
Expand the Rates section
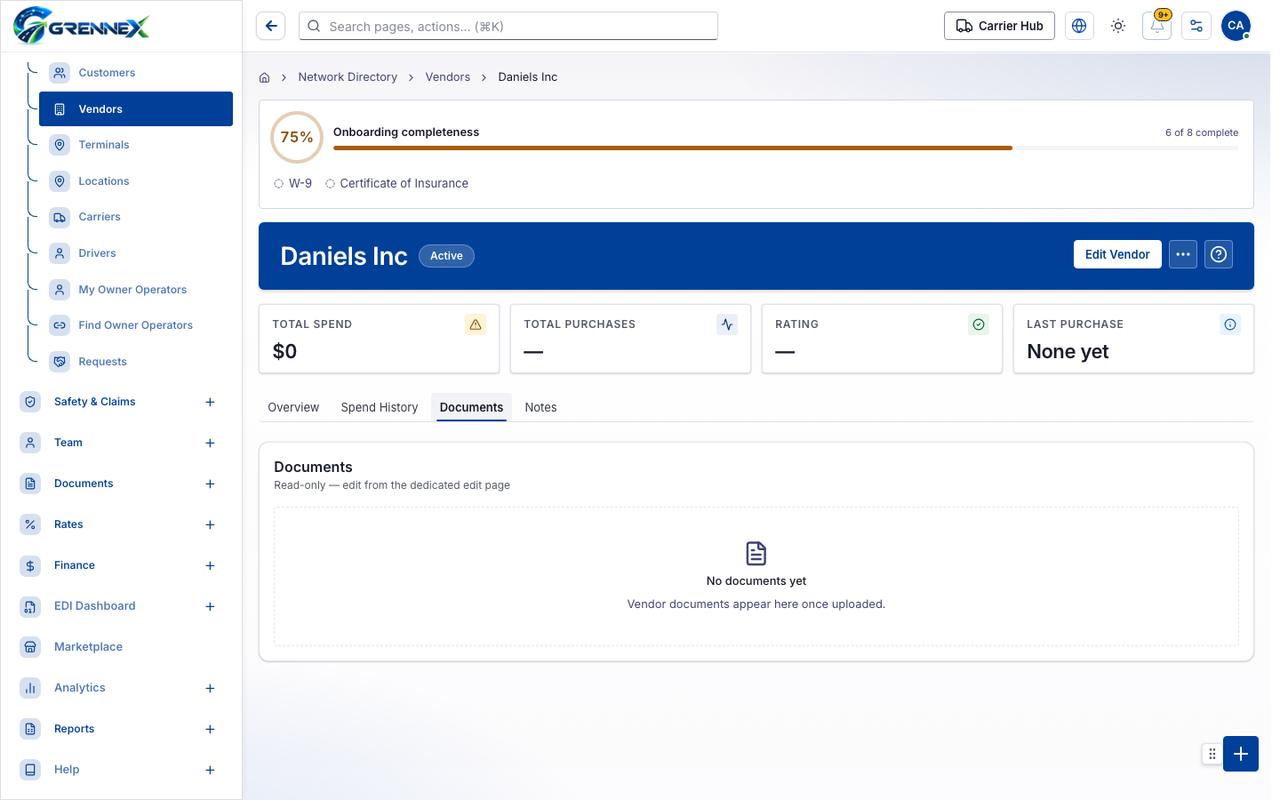point(210,525)
